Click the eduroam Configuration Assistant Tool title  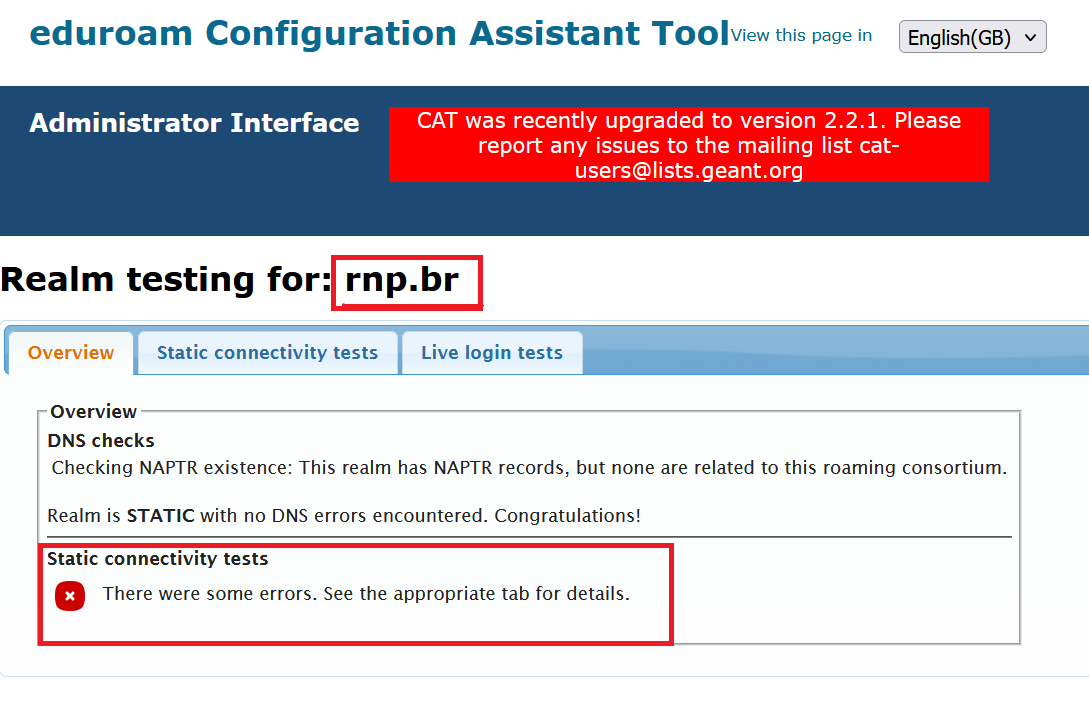click(x=379, y=34)
